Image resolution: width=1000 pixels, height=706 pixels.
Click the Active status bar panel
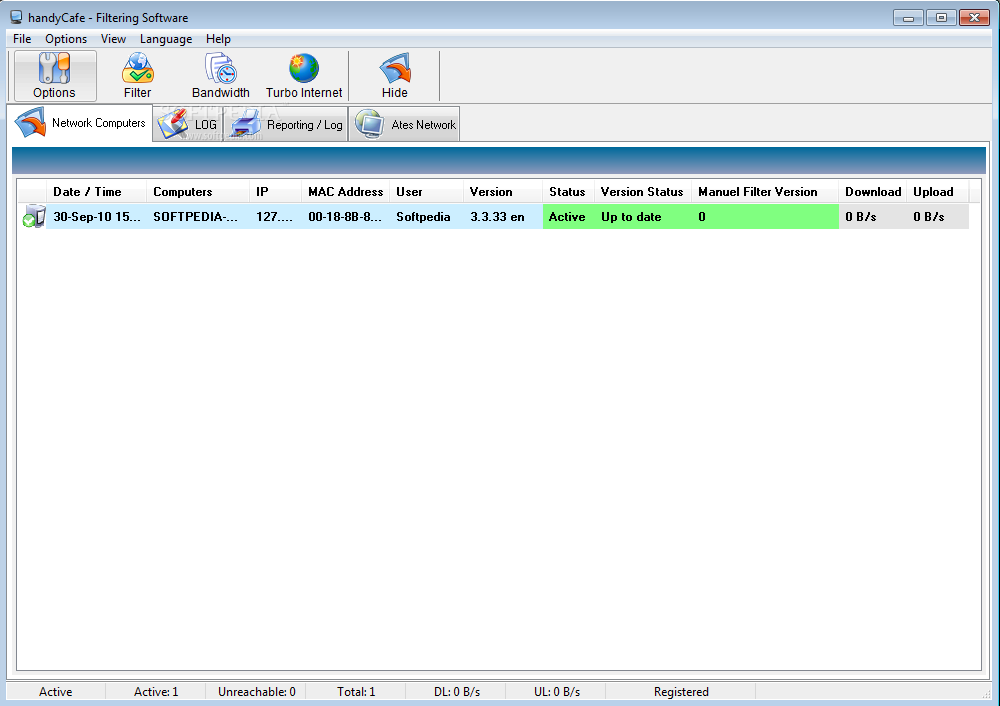click(x=55, y=691)
